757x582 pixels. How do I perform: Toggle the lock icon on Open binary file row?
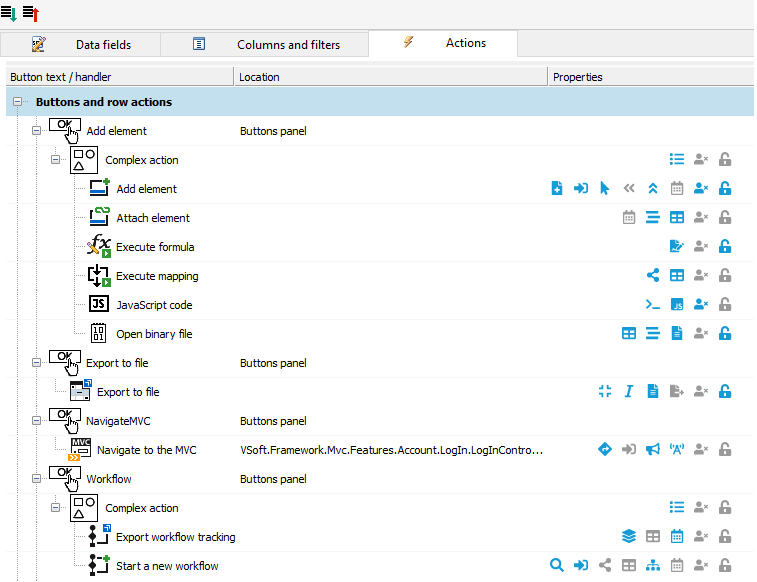(x=725, y=333)
